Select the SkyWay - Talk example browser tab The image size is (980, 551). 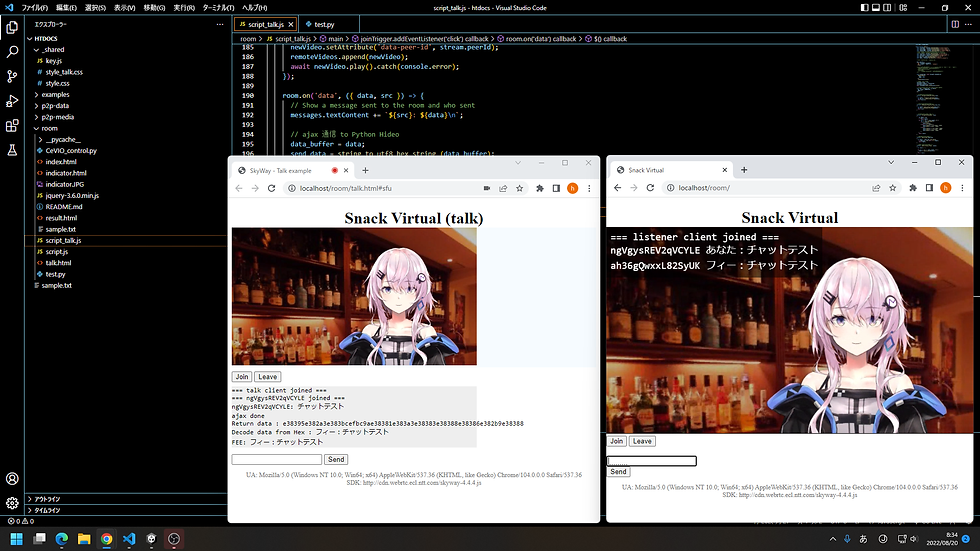pos(281,171)
